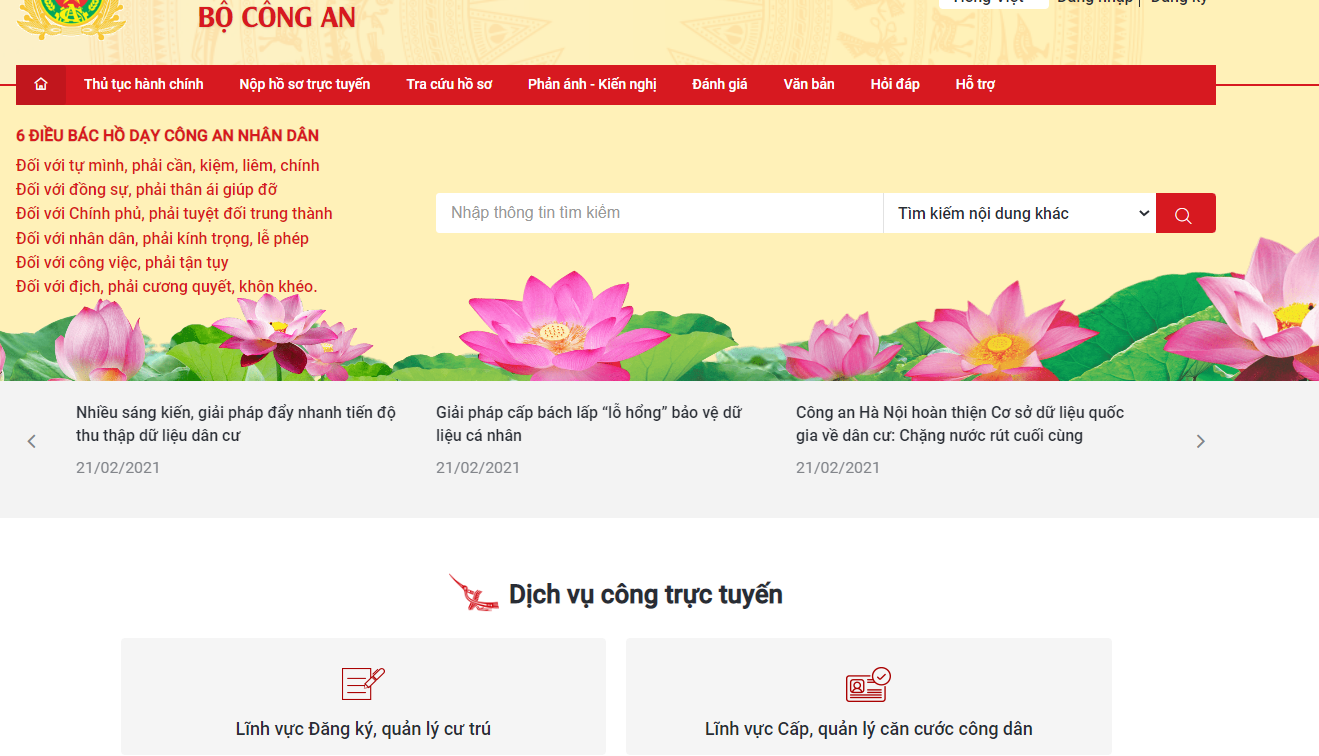Click the red flag icon beside 'Dịch vụ công trực tuyến'
The height and width of the screenshot is (756, 1319).
pos(472,592)
